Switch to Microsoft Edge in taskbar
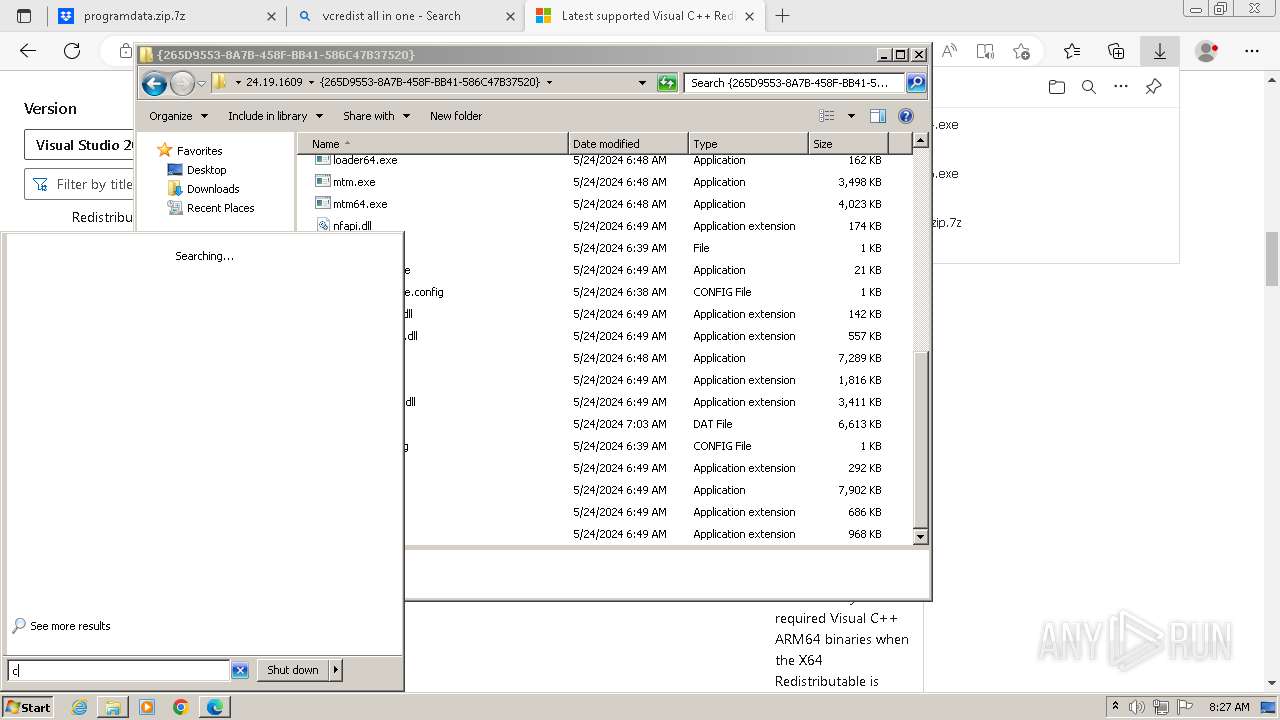The image size is (1280, 720). [x=215, y=707]
